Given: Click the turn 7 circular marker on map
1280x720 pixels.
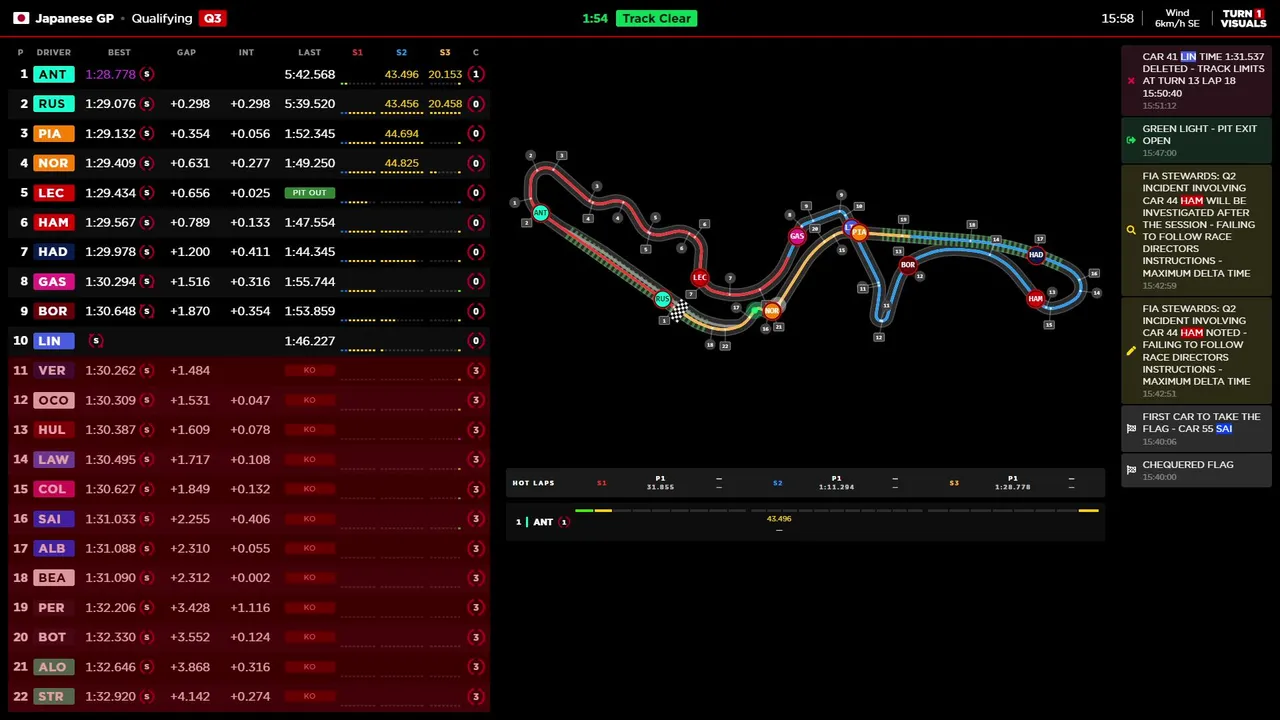Looking at the screenshot, I should [730, 278].
